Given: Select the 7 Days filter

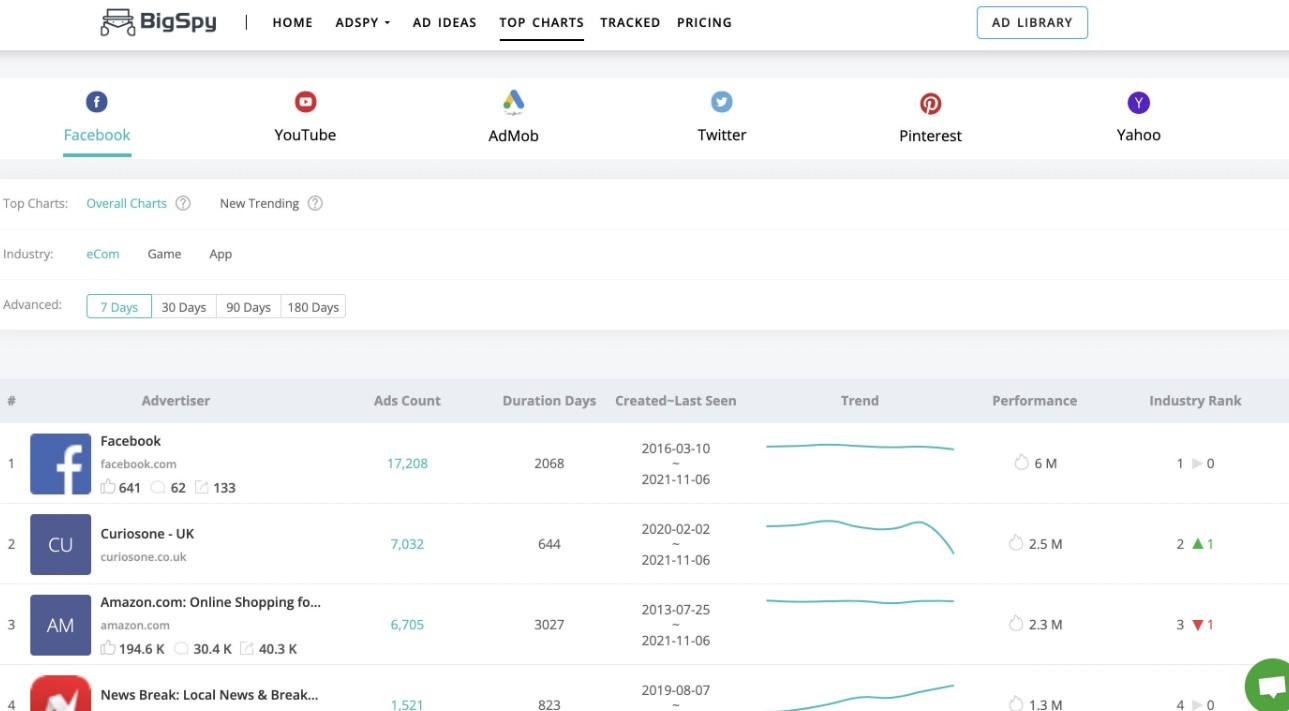Looking at the screenshot, I should (119, 307).
